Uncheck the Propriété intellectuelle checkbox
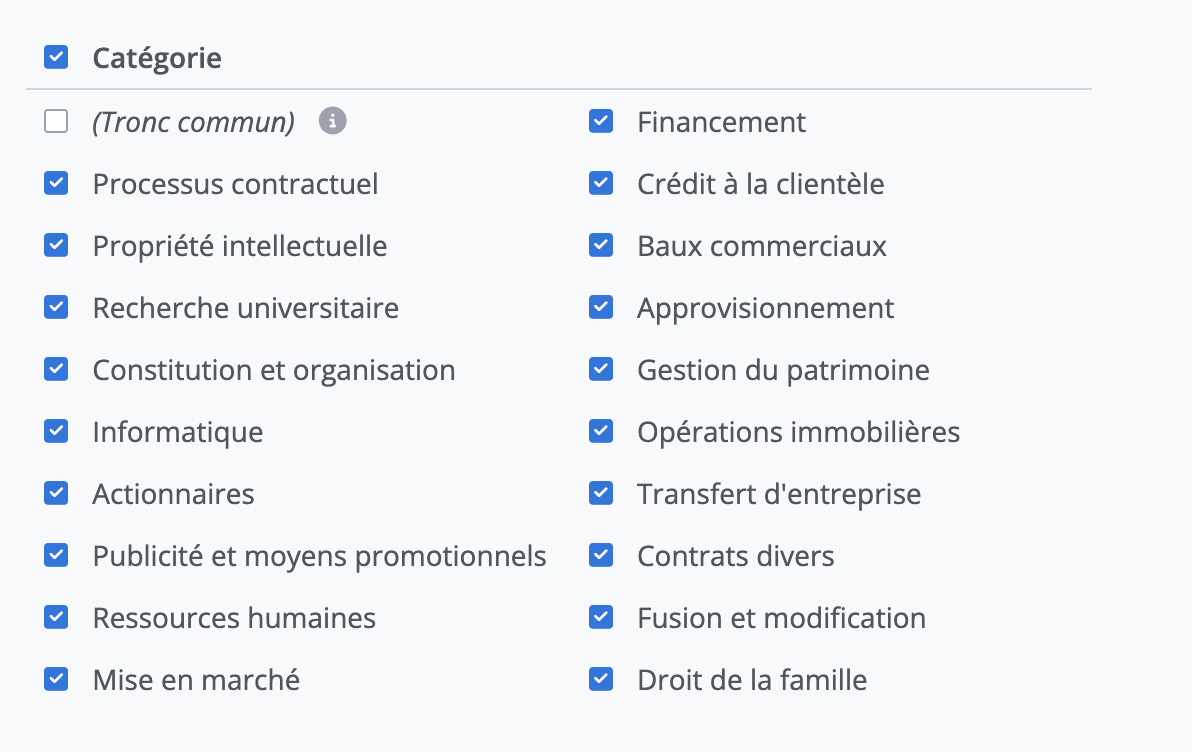This screenshot has width=1192, height=752. click(56, 246)
